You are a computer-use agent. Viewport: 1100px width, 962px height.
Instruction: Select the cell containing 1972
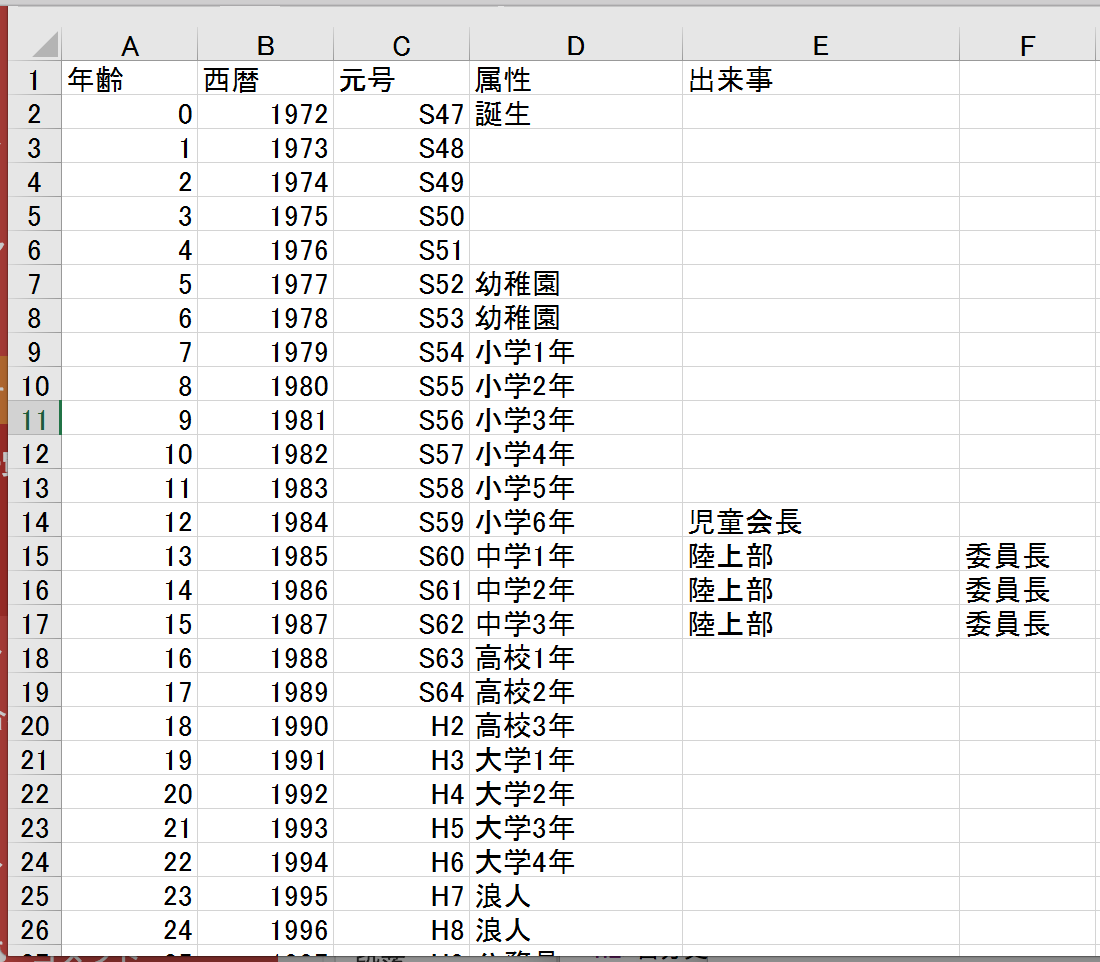265,113
